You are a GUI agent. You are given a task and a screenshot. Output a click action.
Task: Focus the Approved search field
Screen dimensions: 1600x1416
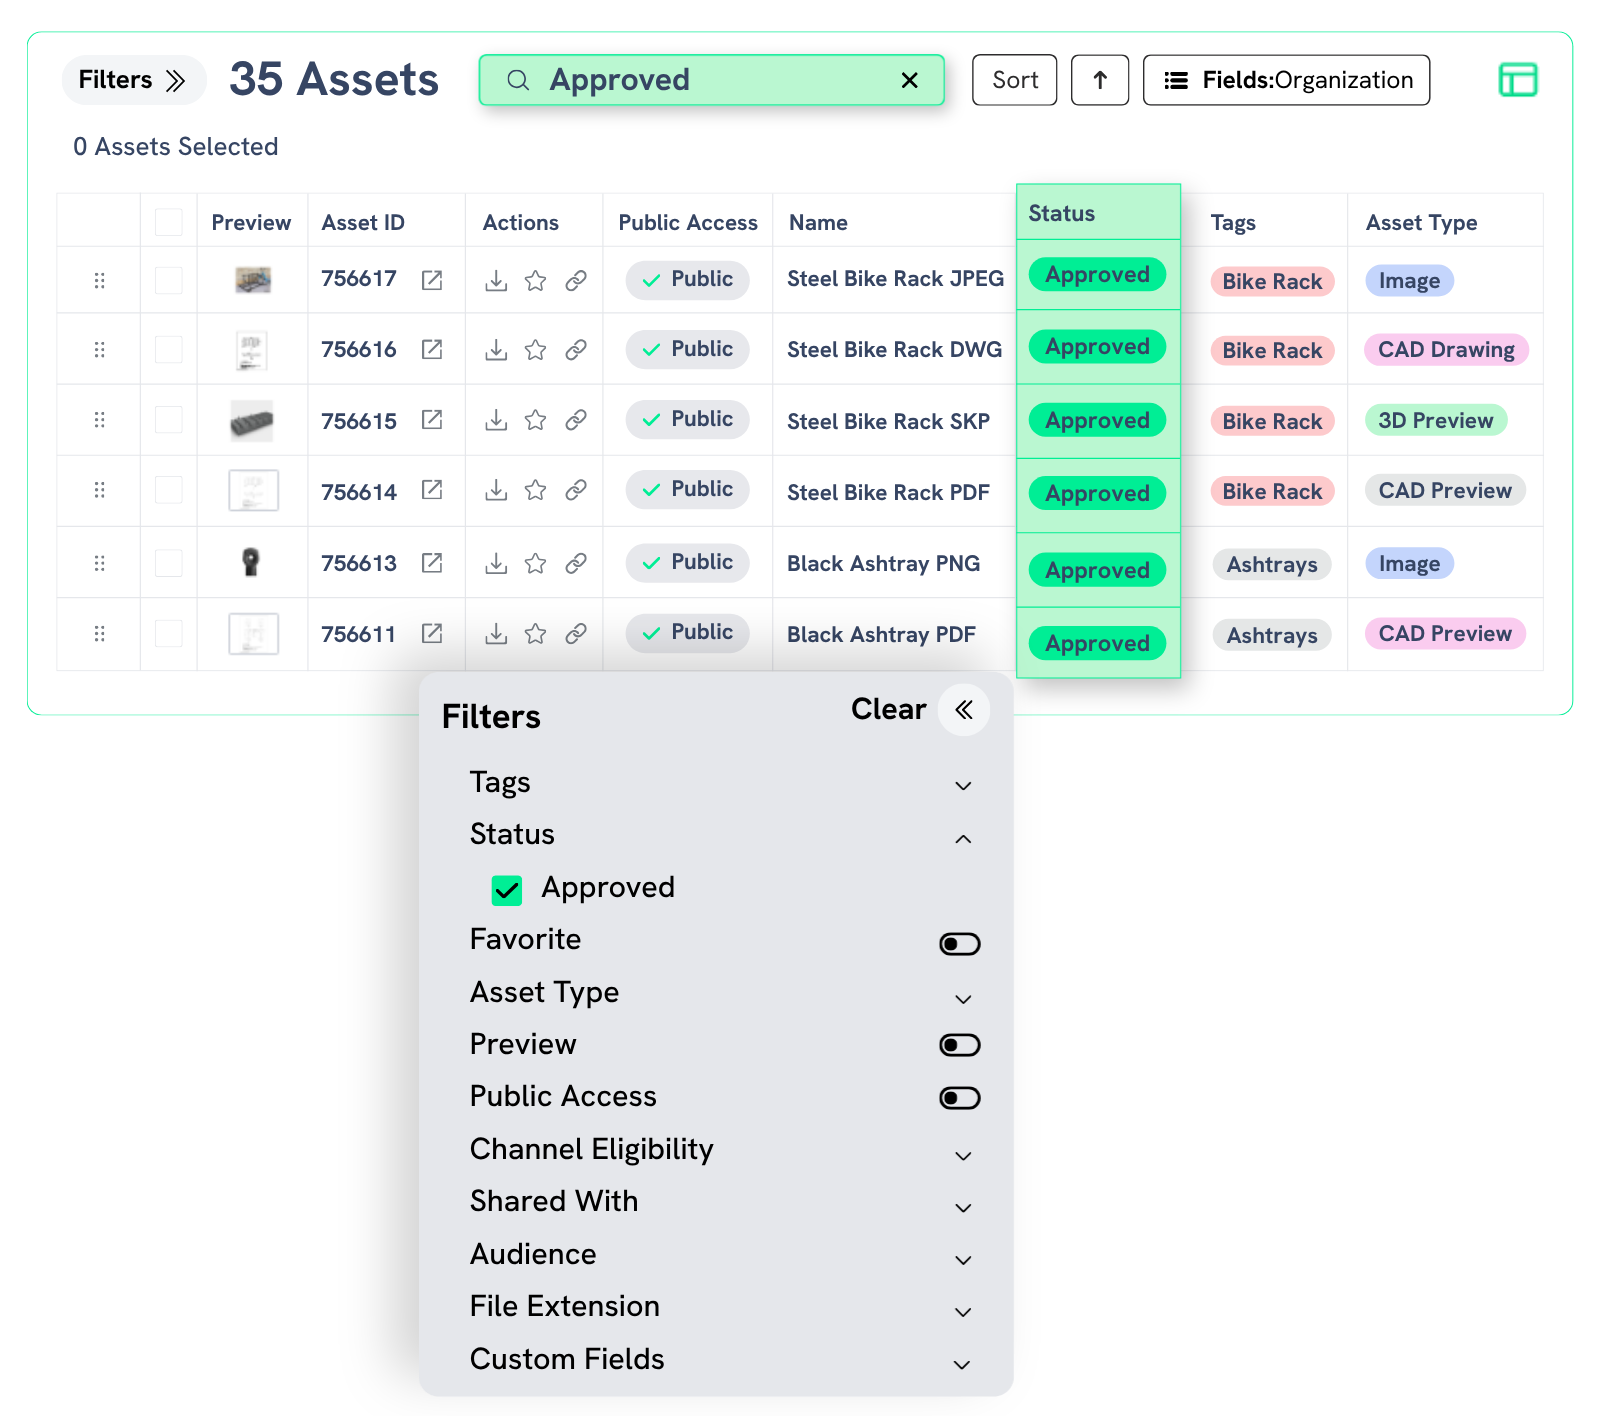pyautogui.click(x=711, y=80)
